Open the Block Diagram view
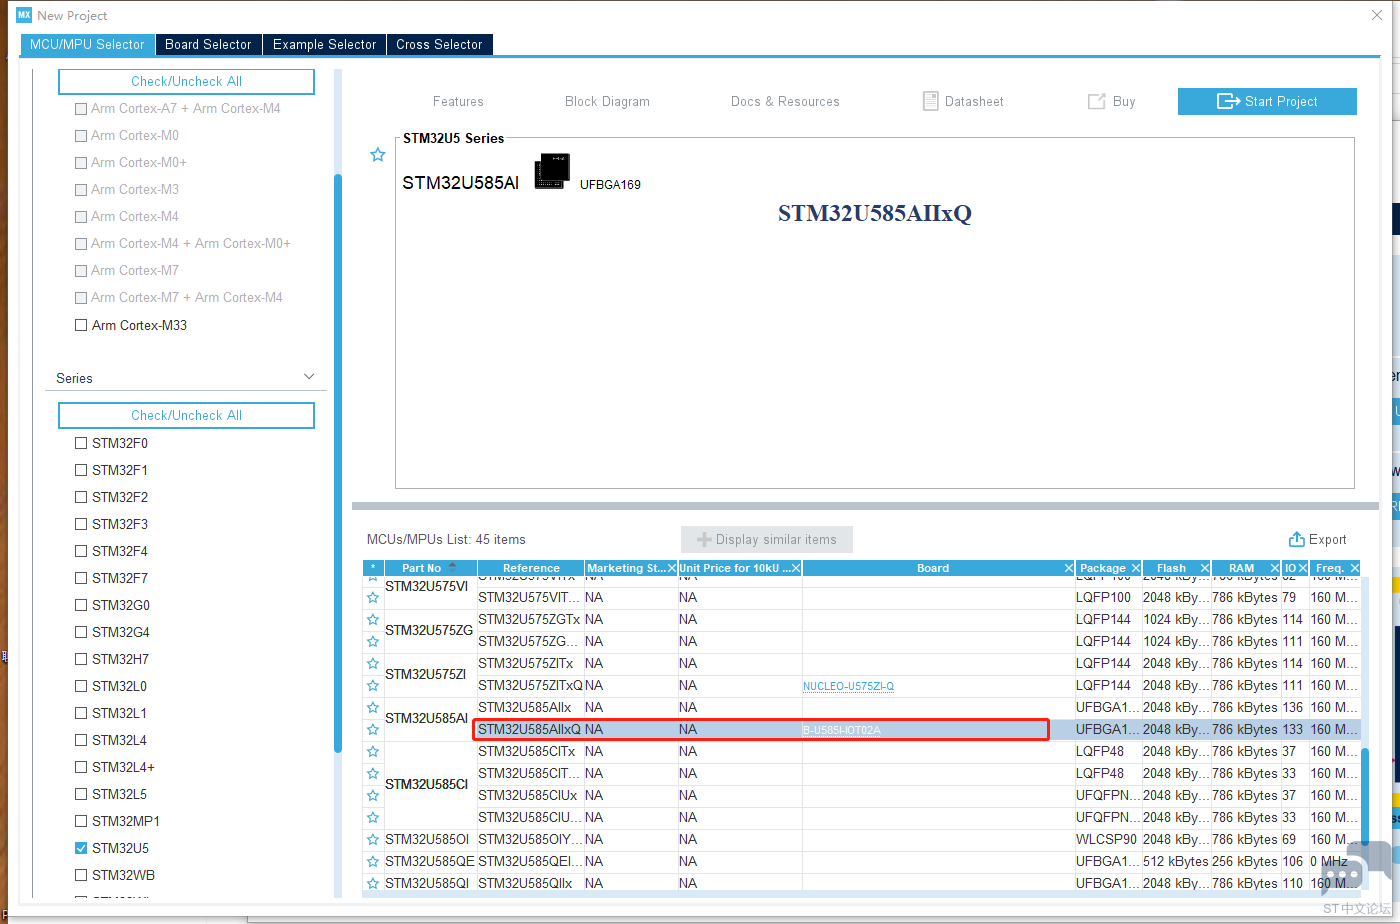1400x924 pixels. tap(607, 101)
